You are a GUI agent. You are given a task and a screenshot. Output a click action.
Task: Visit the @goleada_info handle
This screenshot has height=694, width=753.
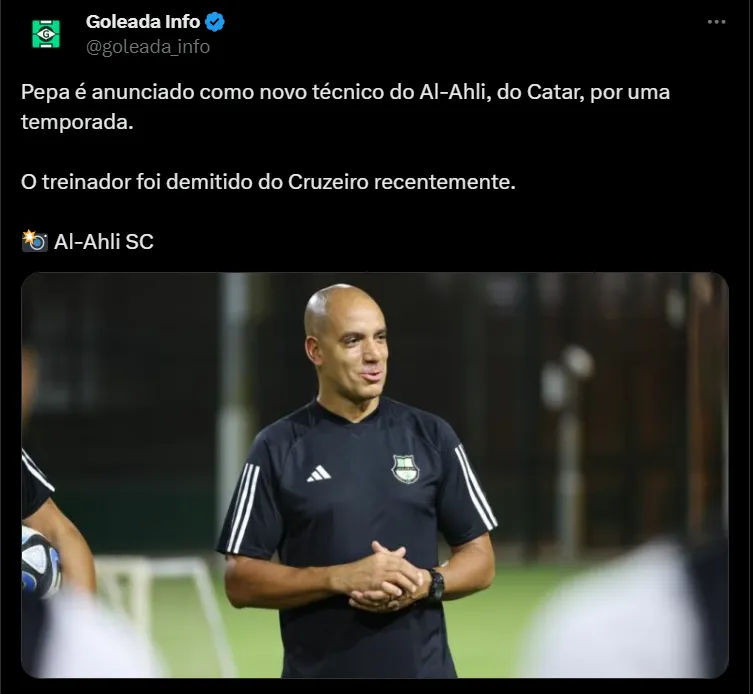pos(148,47)
